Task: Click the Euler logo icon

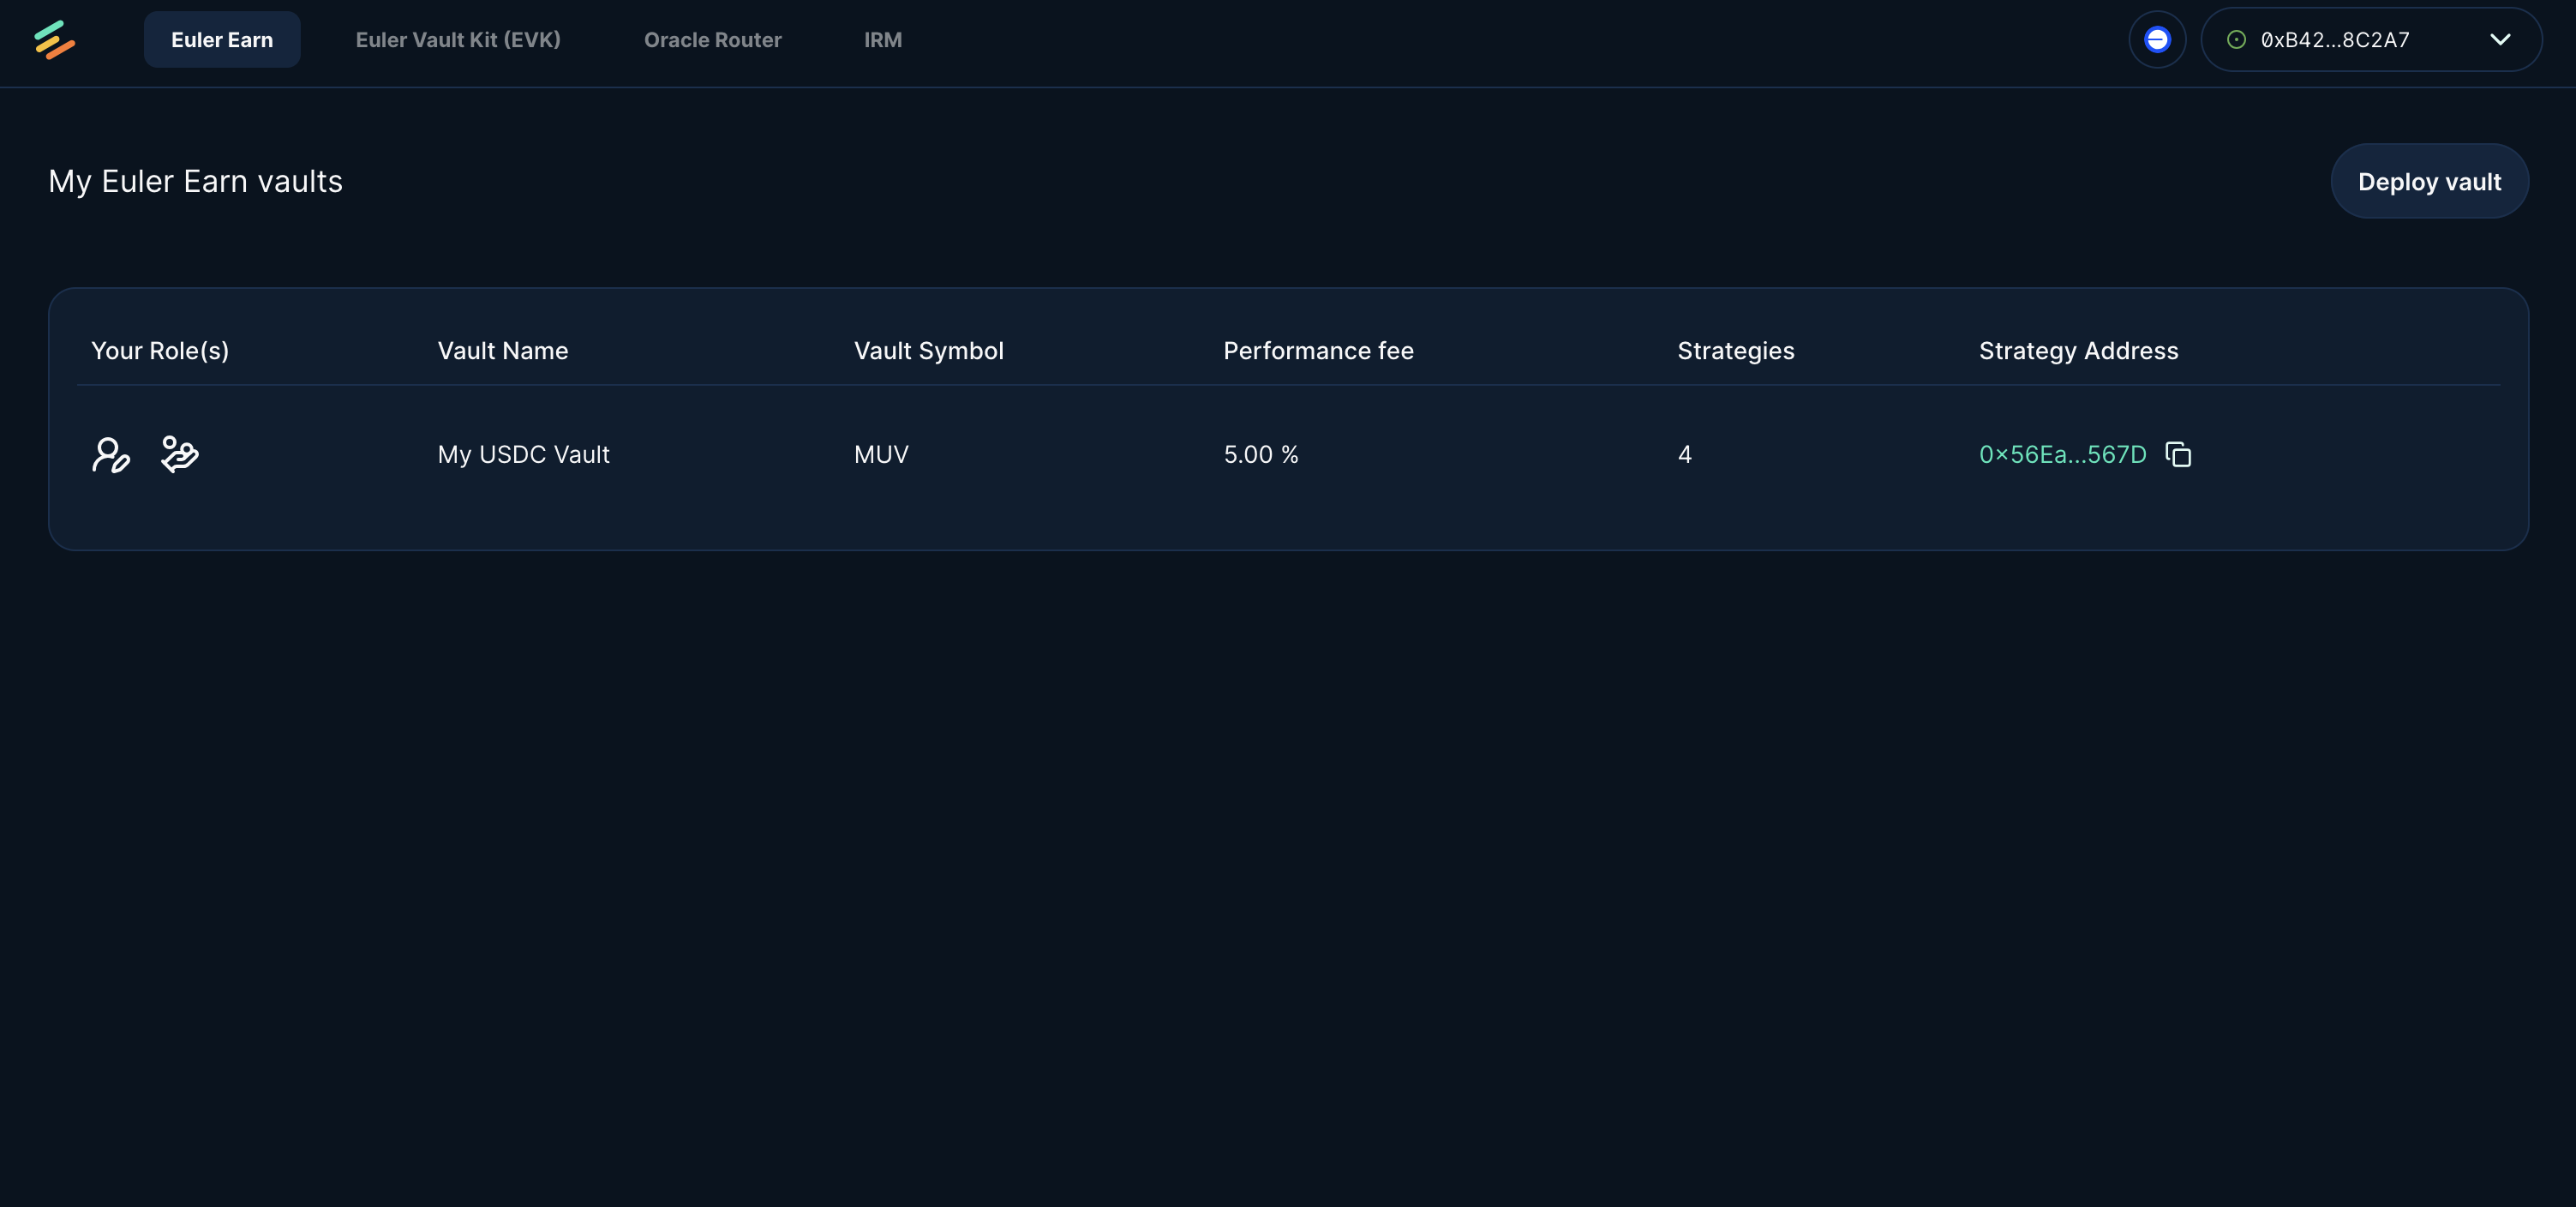Action: click(54, 40)
